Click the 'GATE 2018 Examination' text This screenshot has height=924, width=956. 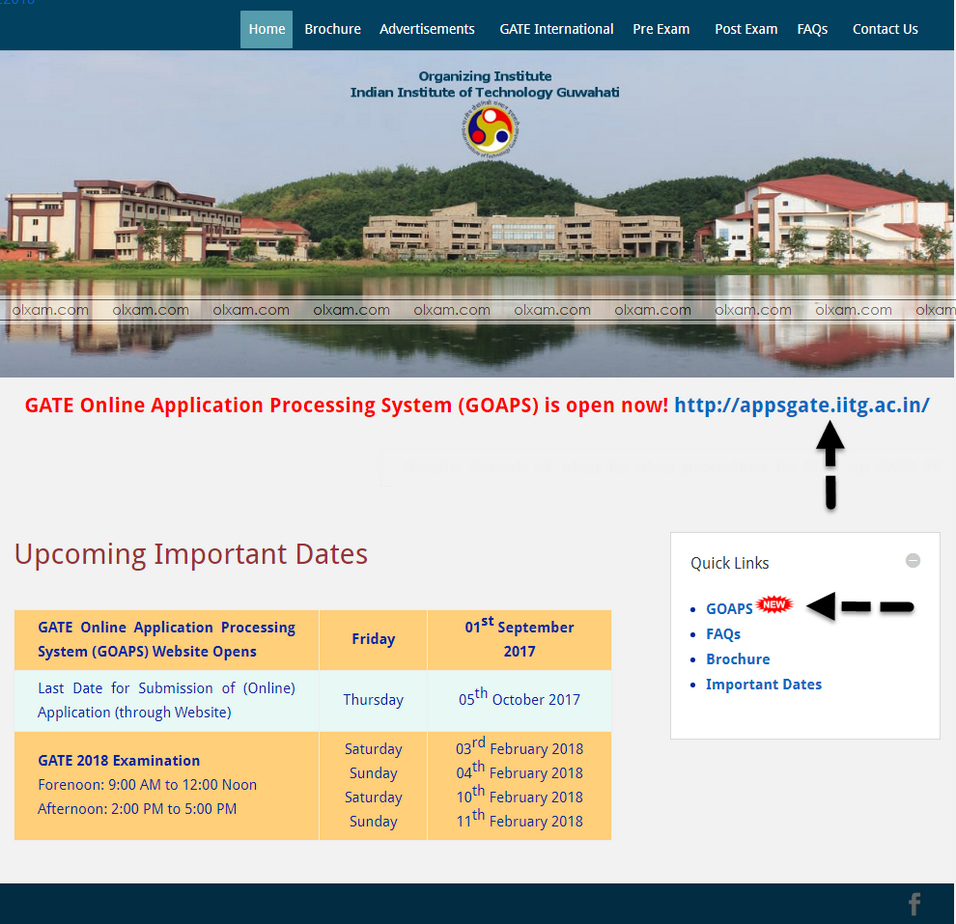coord(119,761)
